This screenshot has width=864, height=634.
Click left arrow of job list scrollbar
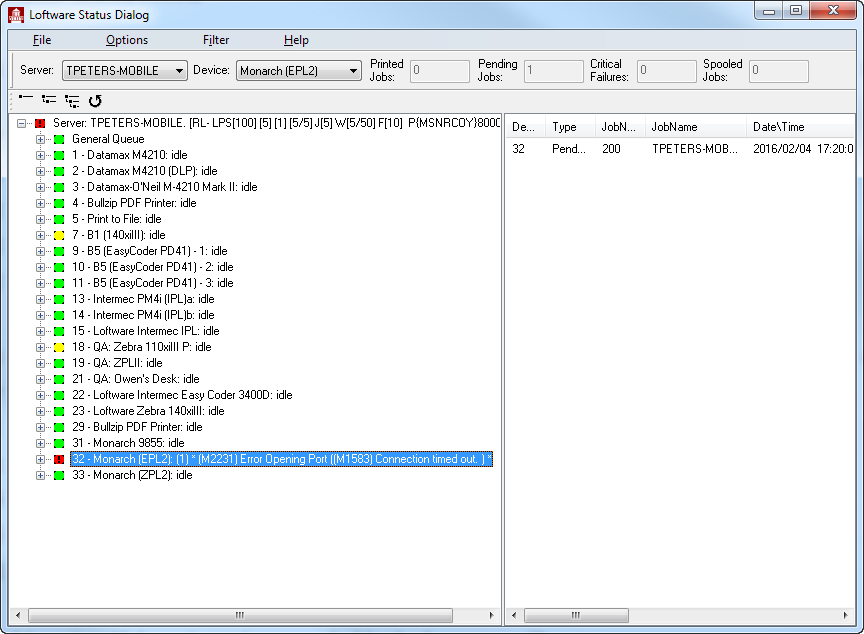click(514, 615)
